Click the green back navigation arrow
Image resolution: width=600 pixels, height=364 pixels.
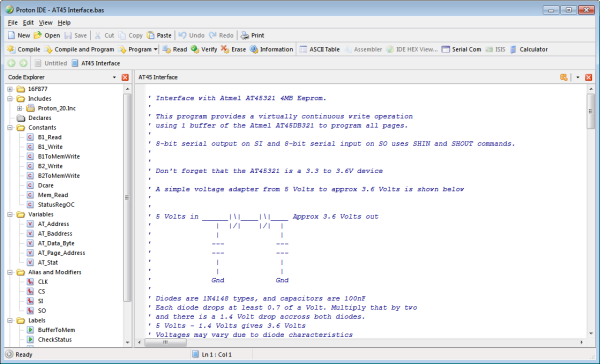[11, 63]
